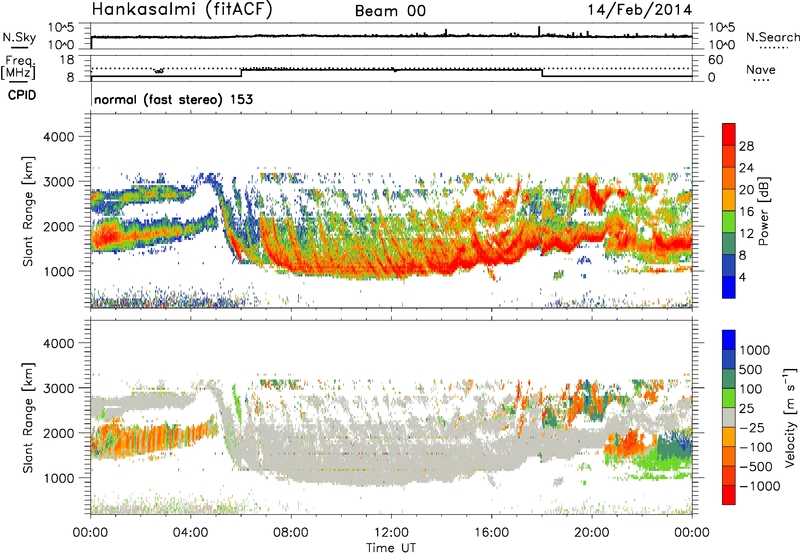Image resolution: width=800 pixels, height=554 pixels.
Task: Click the 08:00 time tick label
Action: pyautogui.click(x=291, y=533)
